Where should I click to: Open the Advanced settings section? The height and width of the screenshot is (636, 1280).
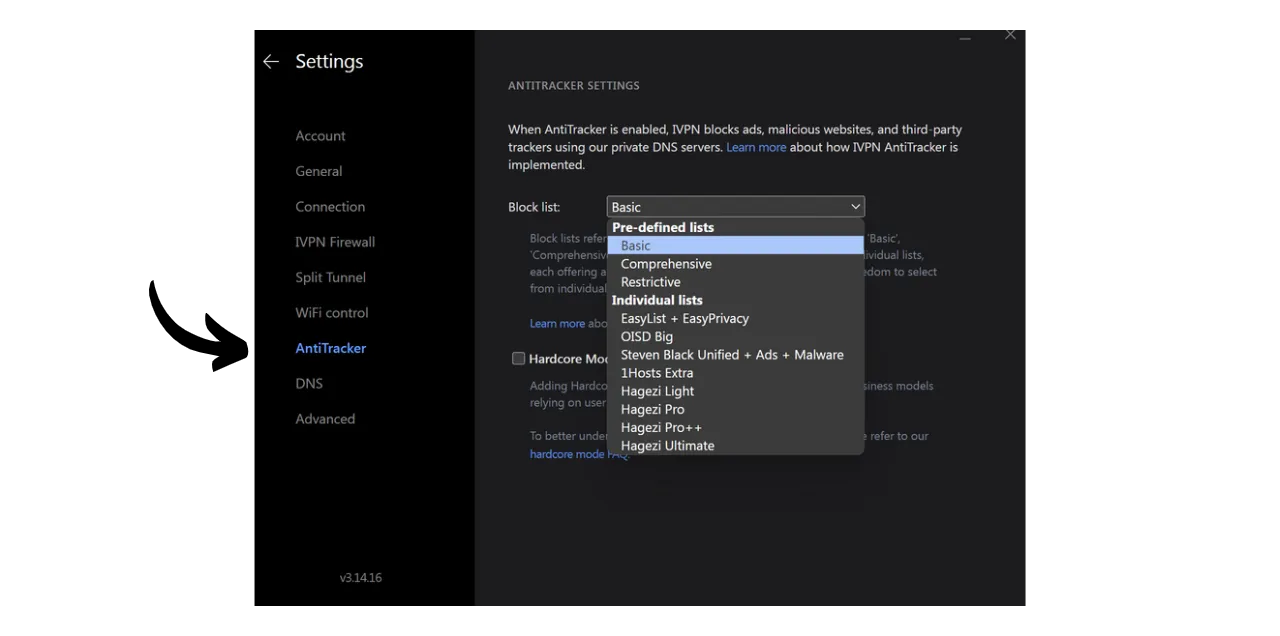[x=325, y=419]
